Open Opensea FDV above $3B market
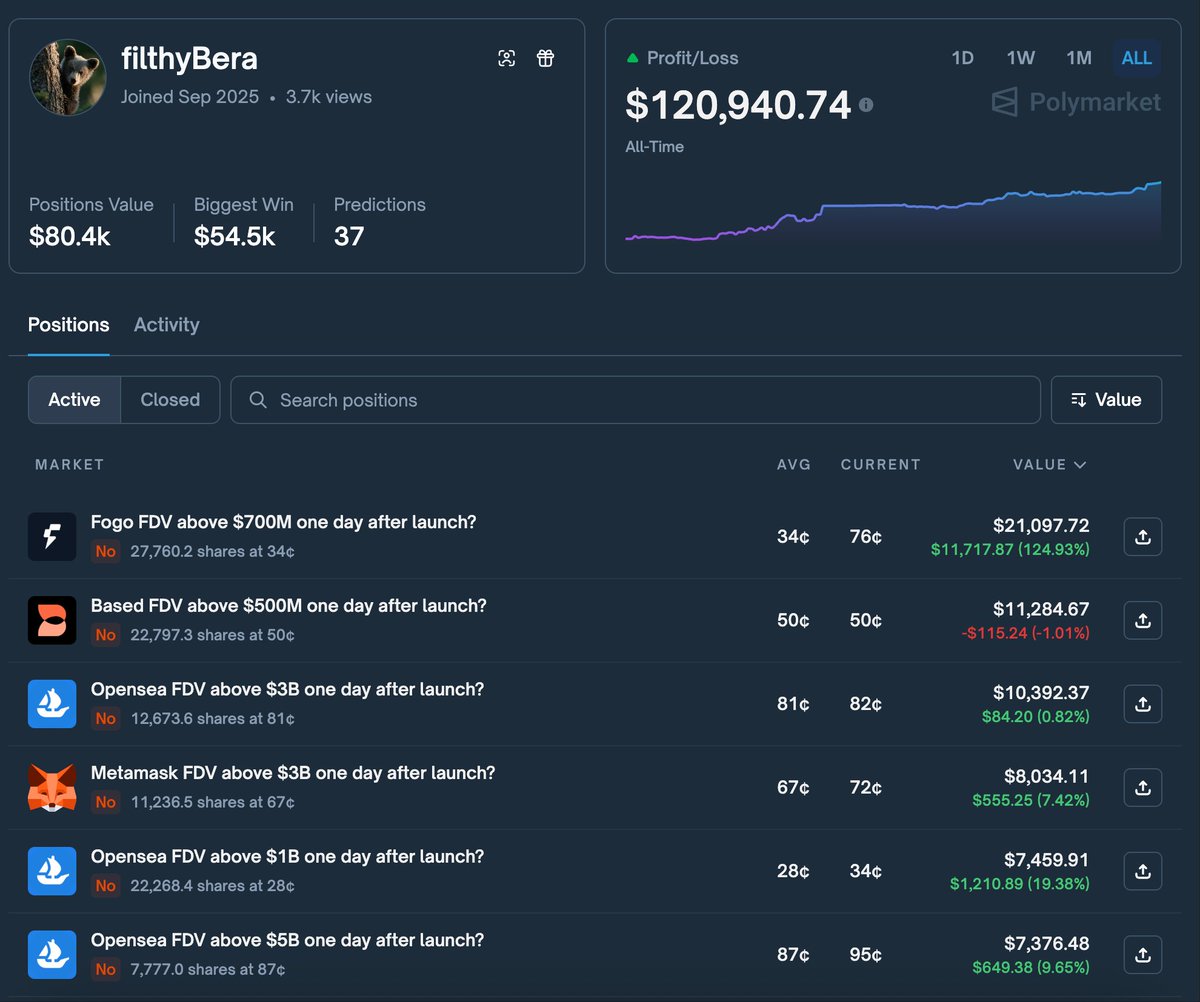 coord(288,689)
